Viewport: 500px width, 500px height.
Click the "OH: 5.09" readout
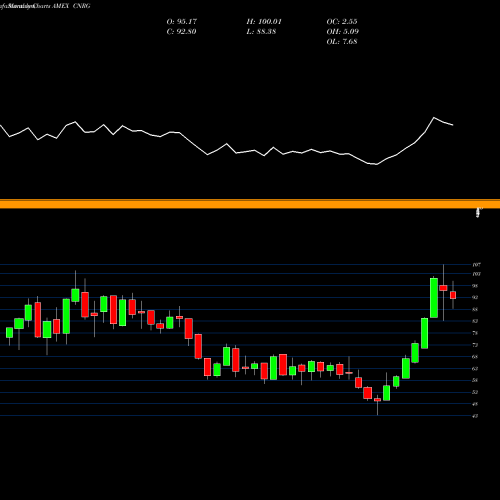click(343, 32)
